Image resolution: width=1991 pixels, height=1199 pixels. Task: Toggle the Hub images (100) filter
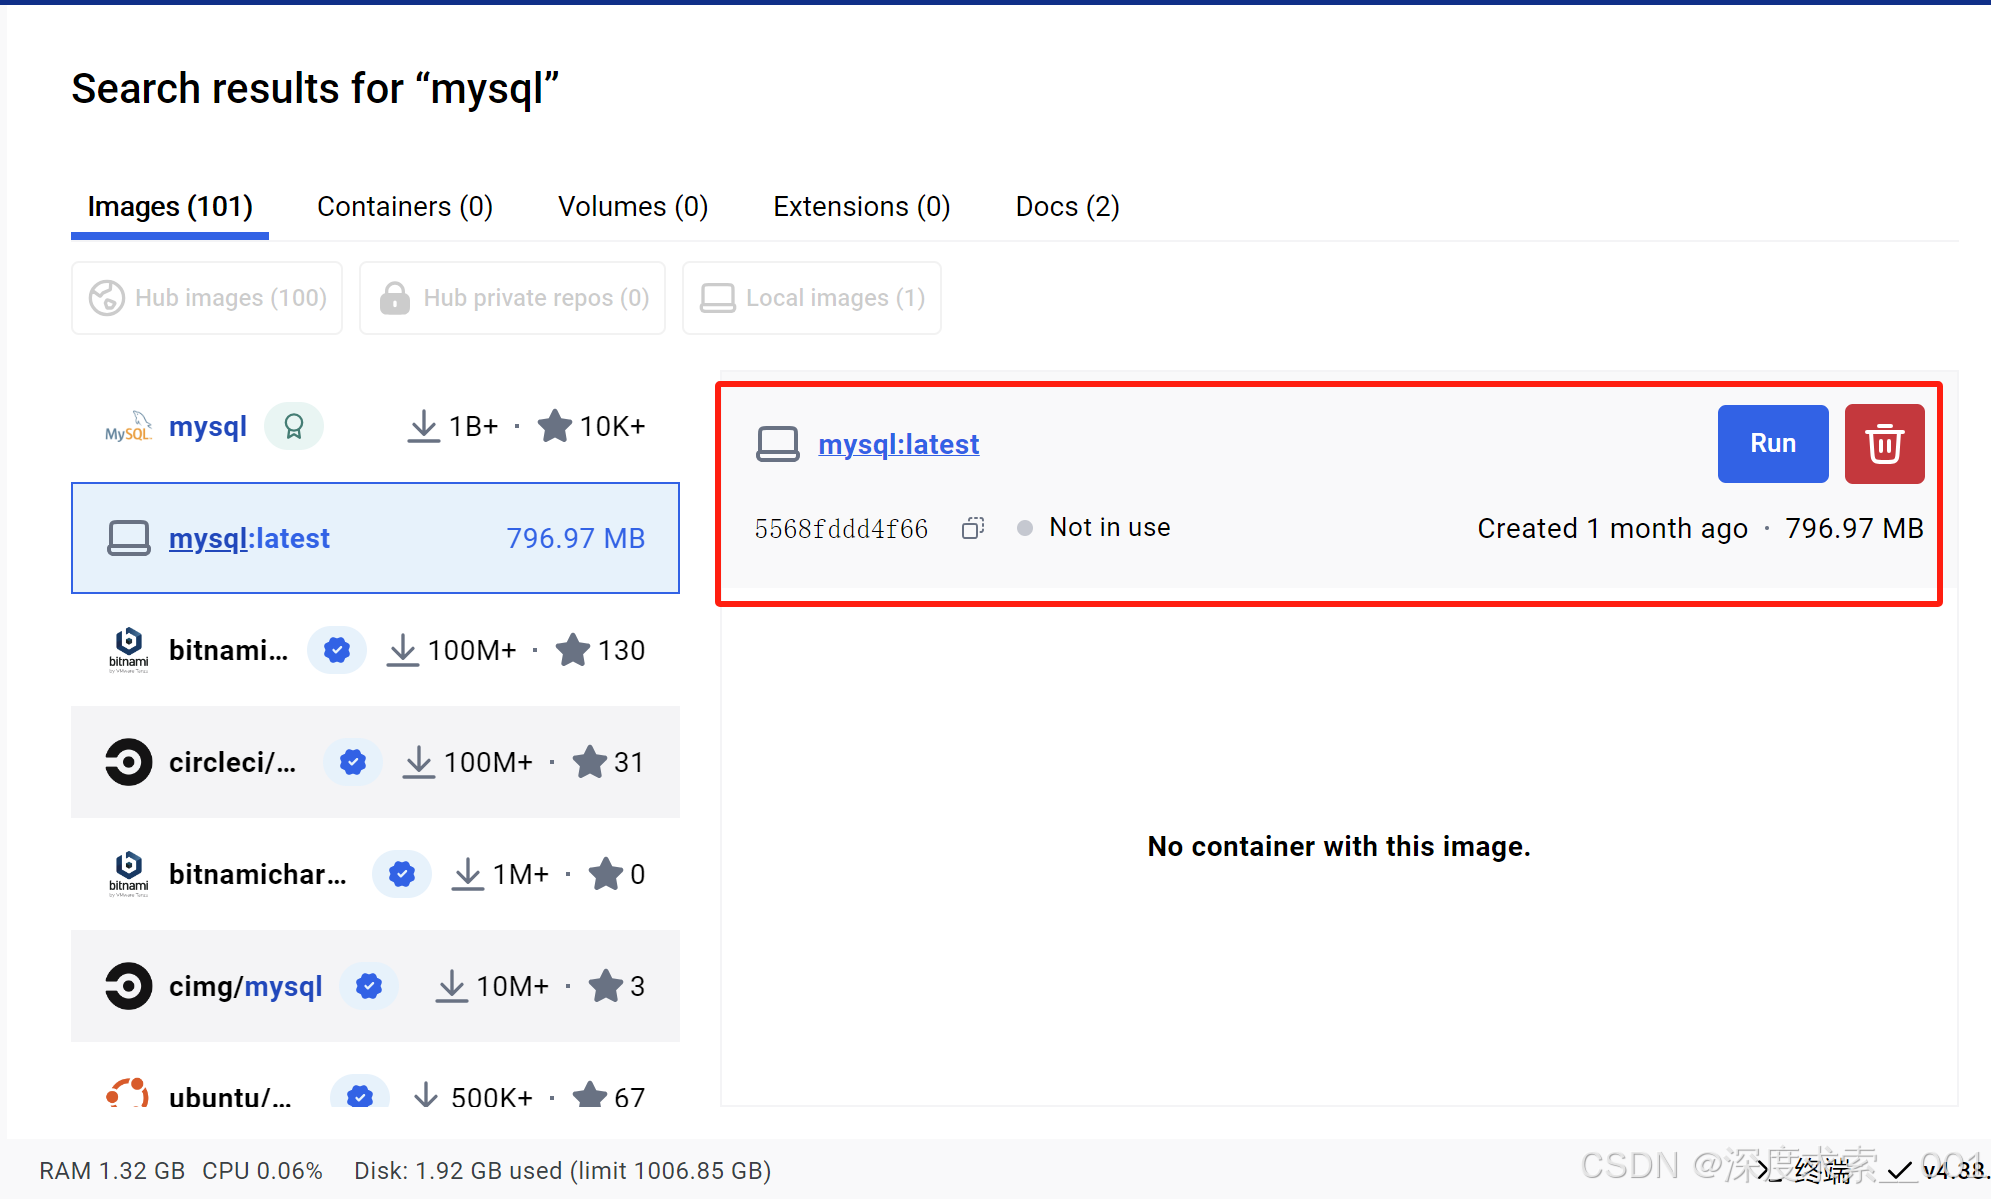[207, 298]
